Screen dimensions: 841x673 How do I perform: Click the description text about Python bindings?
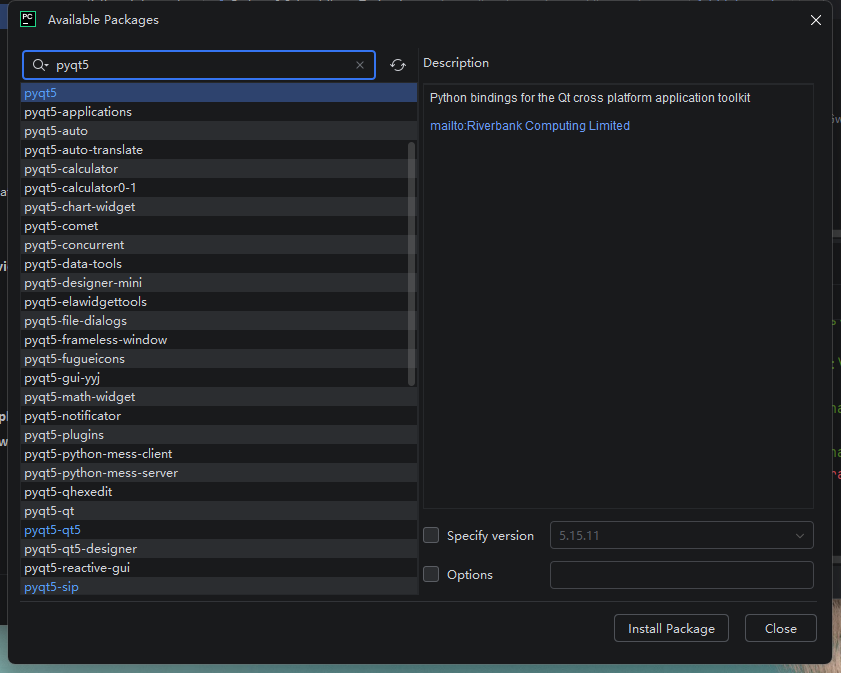pos(590,98)
